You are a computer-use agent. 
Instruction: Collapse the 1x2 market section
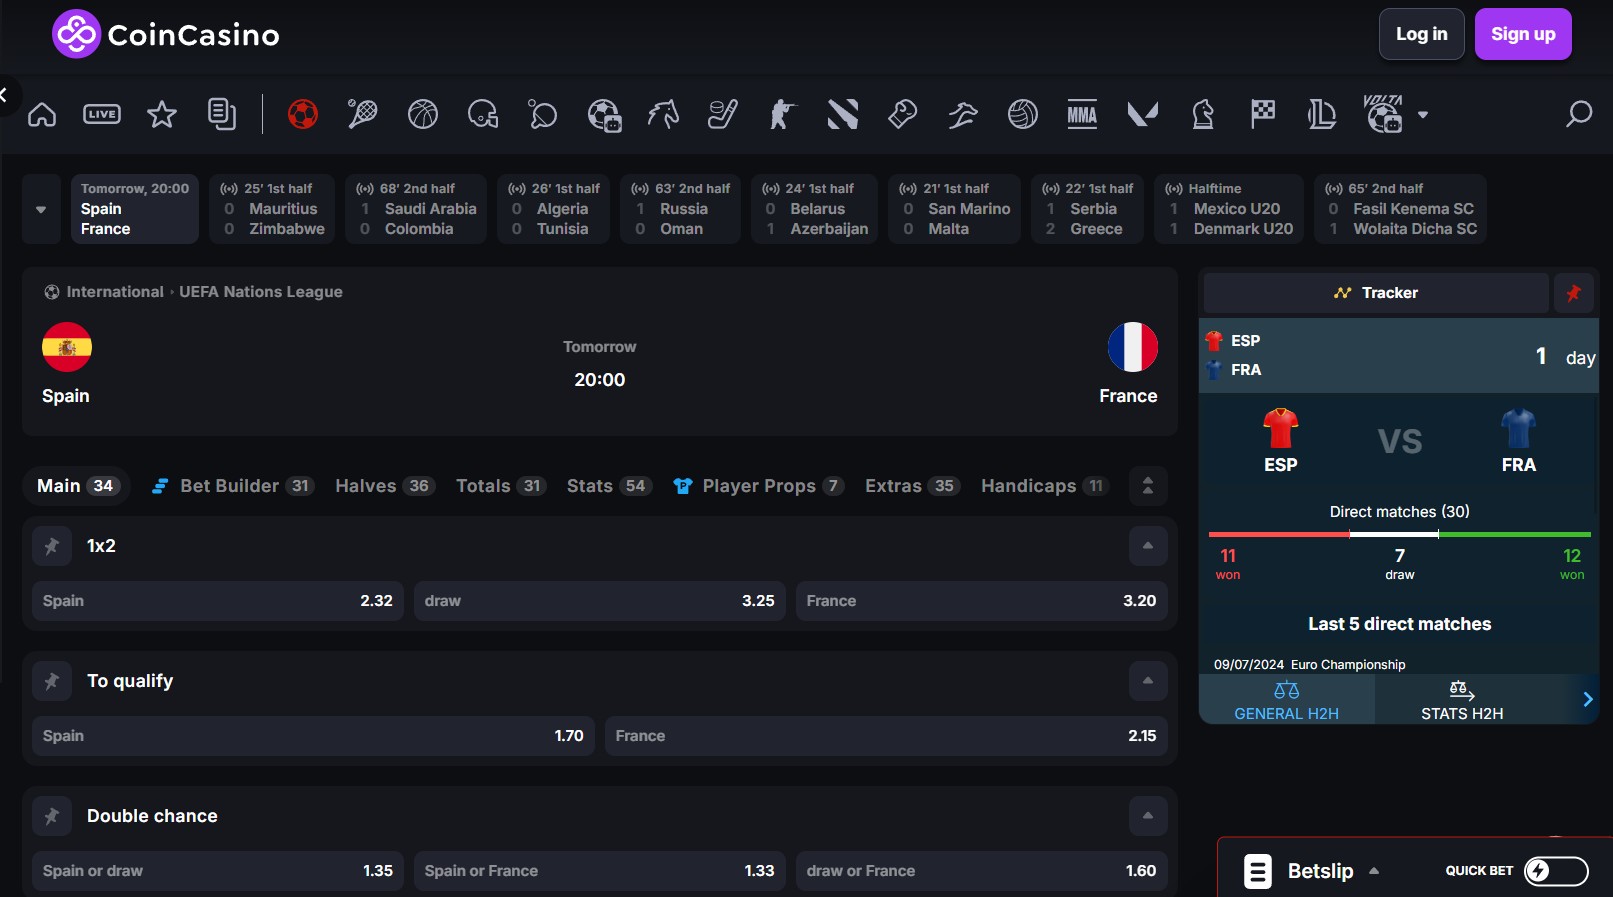tap(1148, 546)
